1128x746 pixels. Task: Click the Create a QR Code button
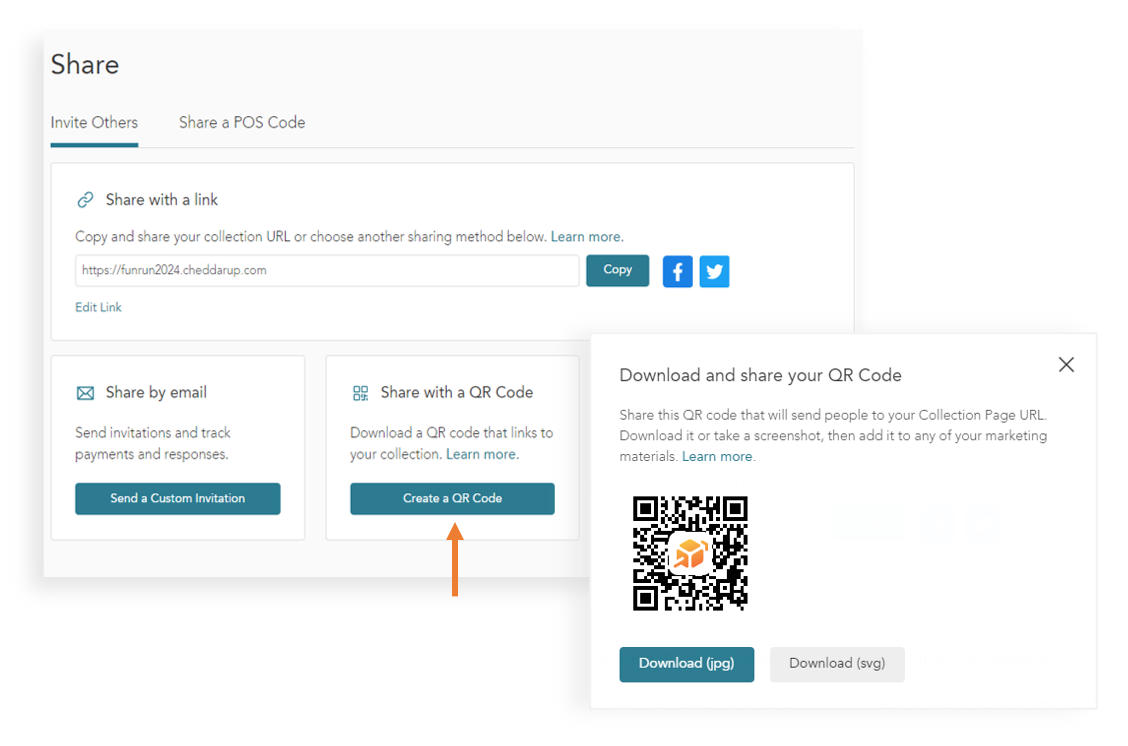click(452, 498)
